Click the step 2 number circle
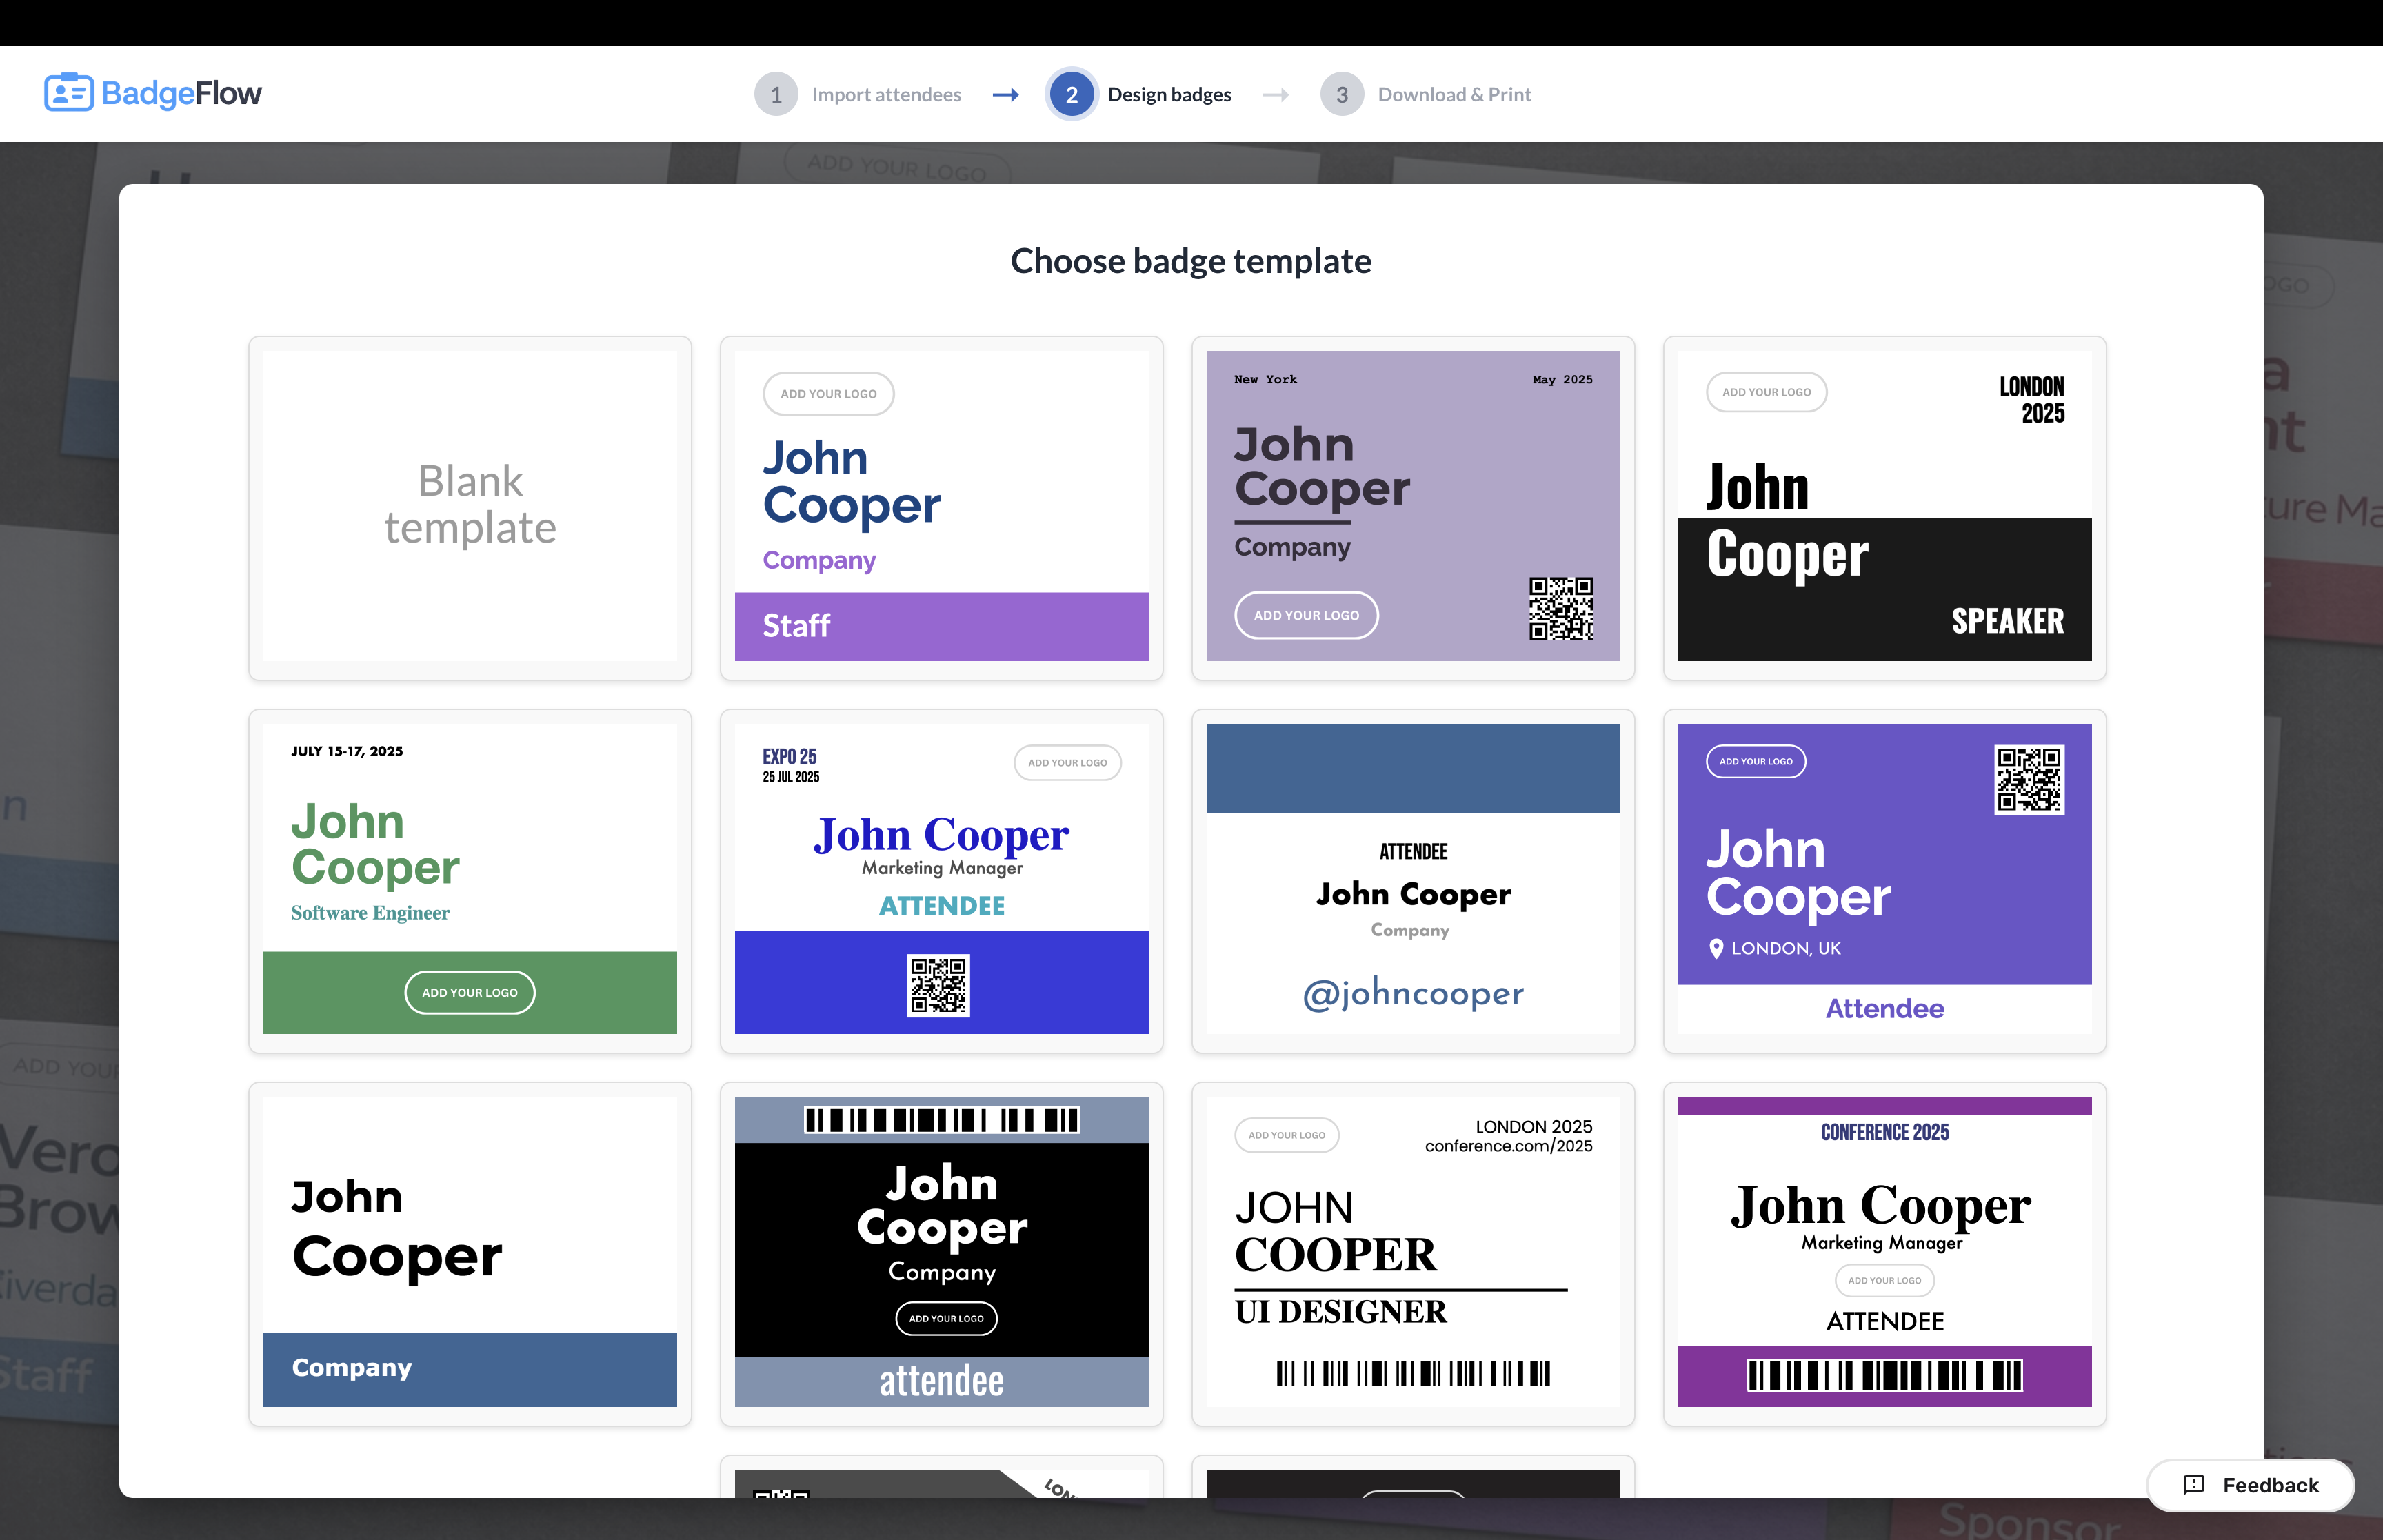Image resolution: width=2383 pixels, height=1540 pixels. 1071,94
